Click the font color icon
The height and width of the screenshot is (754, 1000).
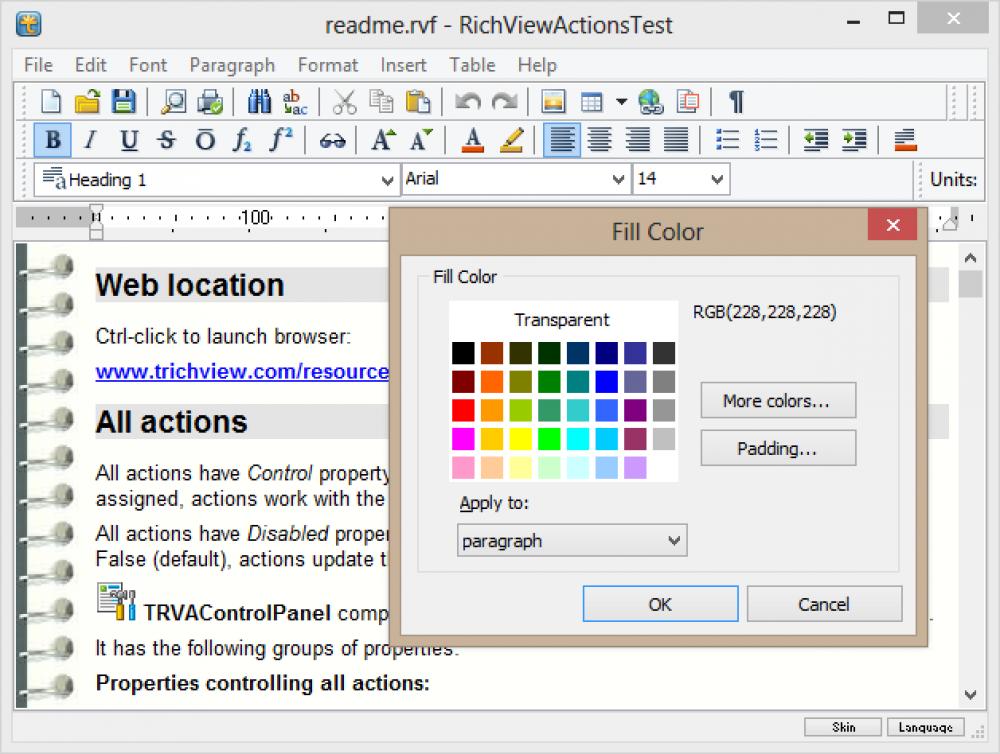pos(471,140)
